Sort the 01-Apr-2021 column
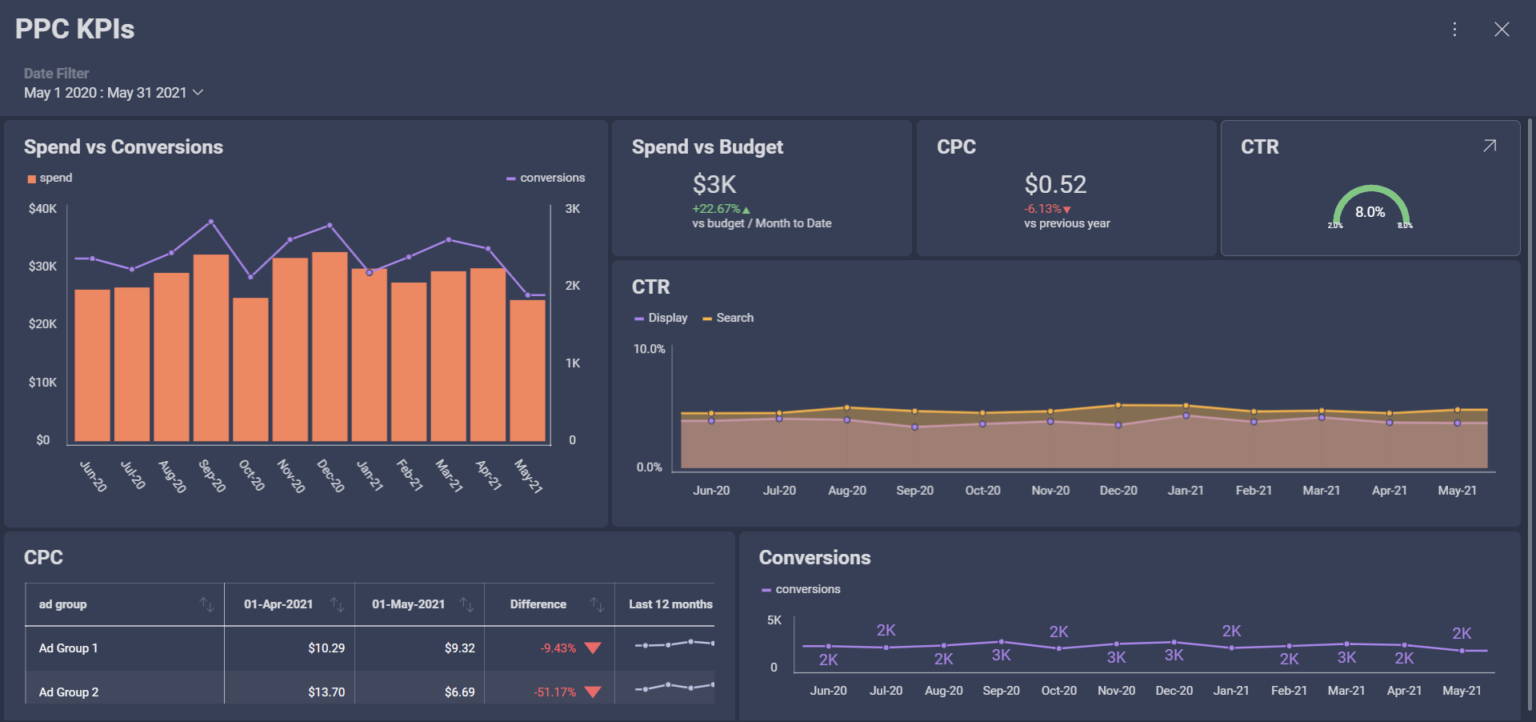The height and width of the screenshot is (722, 1536). [336, 604]
